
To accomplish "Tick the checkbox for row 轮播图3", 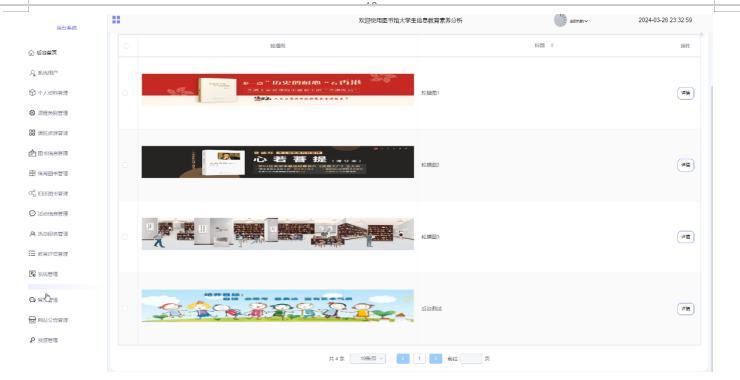I will click(x=125, y=237).
